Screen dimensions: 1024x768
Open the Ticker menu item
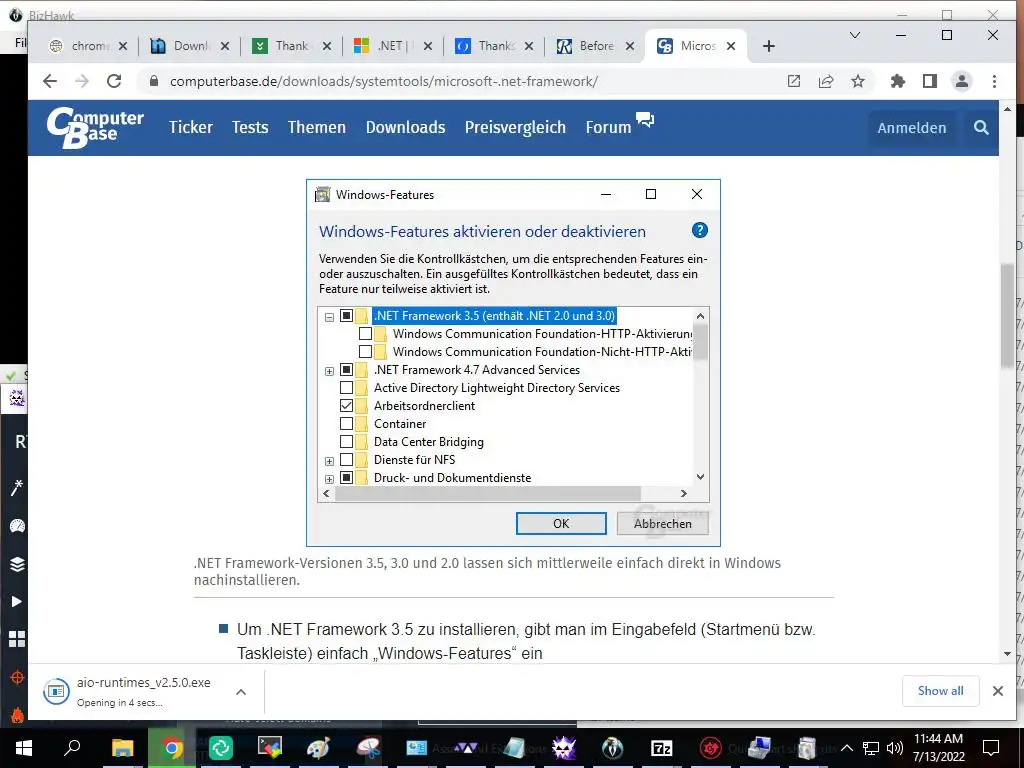(191, 127)
